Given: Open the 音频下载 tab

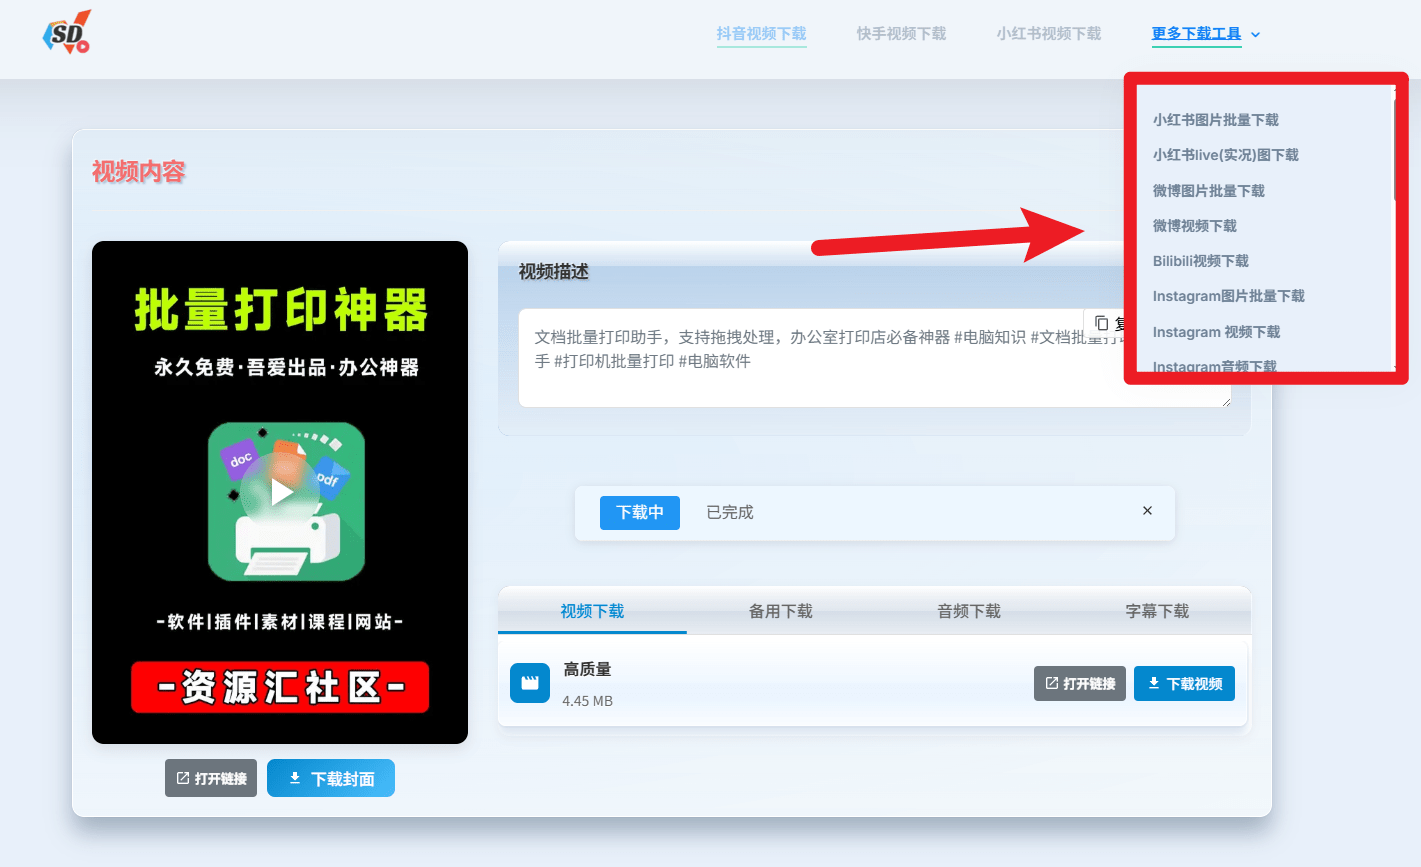Looking at the screenshot, I should pos(968,611).
